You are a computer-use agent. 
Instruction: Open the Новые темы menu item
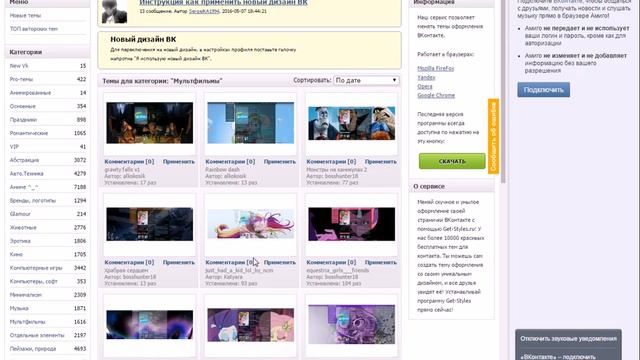pyautogui.click(x=25, y=16)
